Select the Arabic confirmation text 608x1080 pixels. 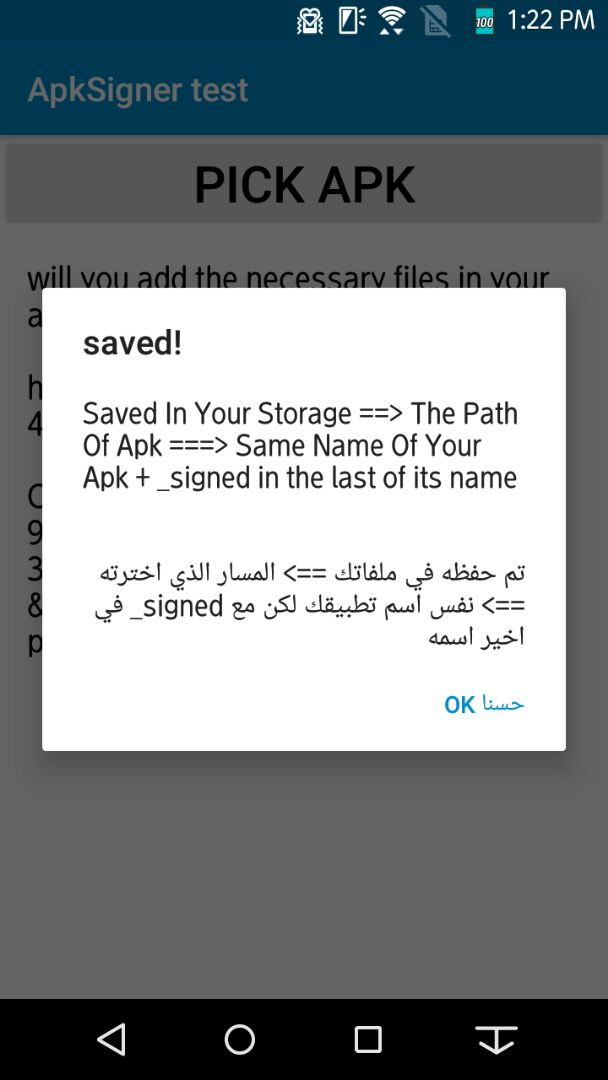click(x=300, y=602)
